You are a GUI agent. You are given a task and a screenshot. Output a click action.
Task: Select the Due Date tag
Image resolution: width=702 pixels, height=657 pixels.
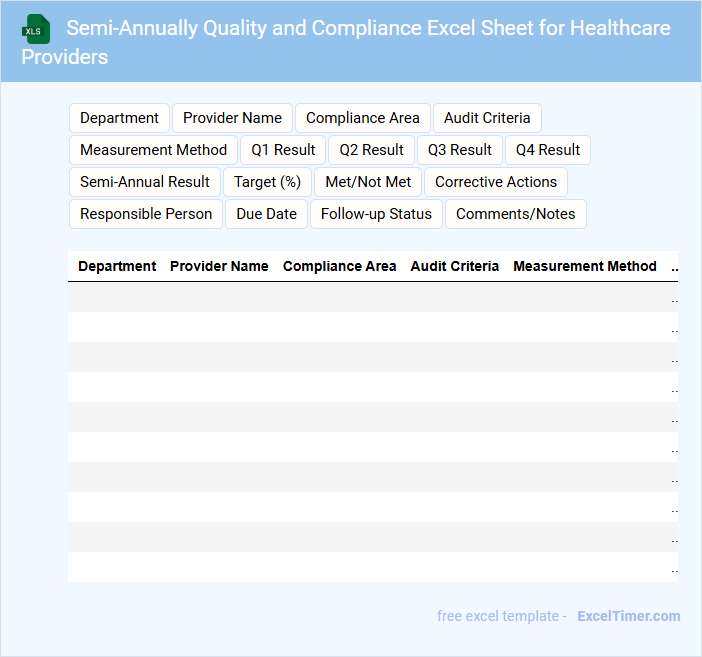266,214
